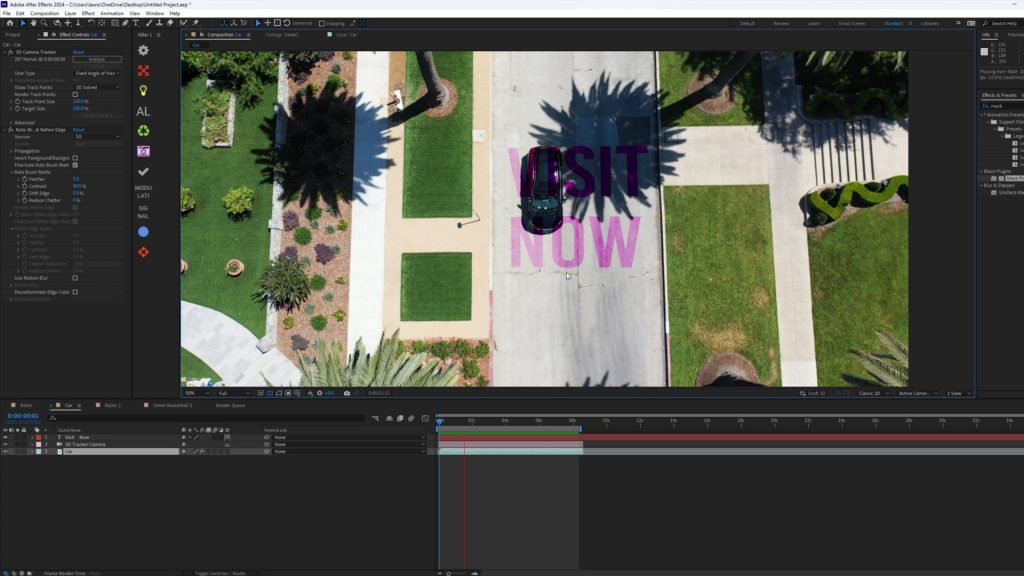Image resolution: width=1024 pixels, height=576 pixels.
Task: Toggle Use Motion Blur checkbox
Action: point(75,278)
